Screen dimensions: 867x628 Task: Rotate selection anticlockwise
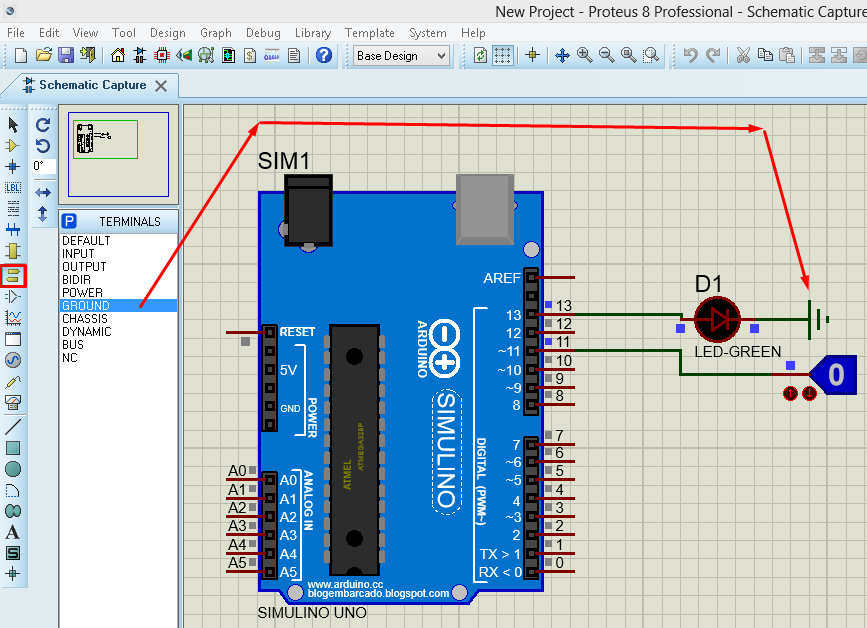pos(42,144)
